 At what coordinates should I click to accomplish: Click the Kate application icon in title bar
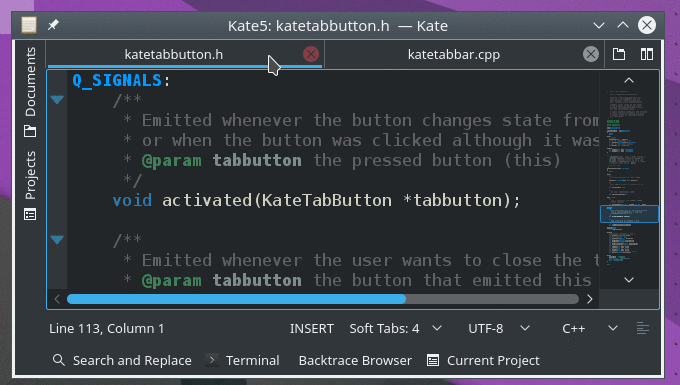tap(29, 25)
